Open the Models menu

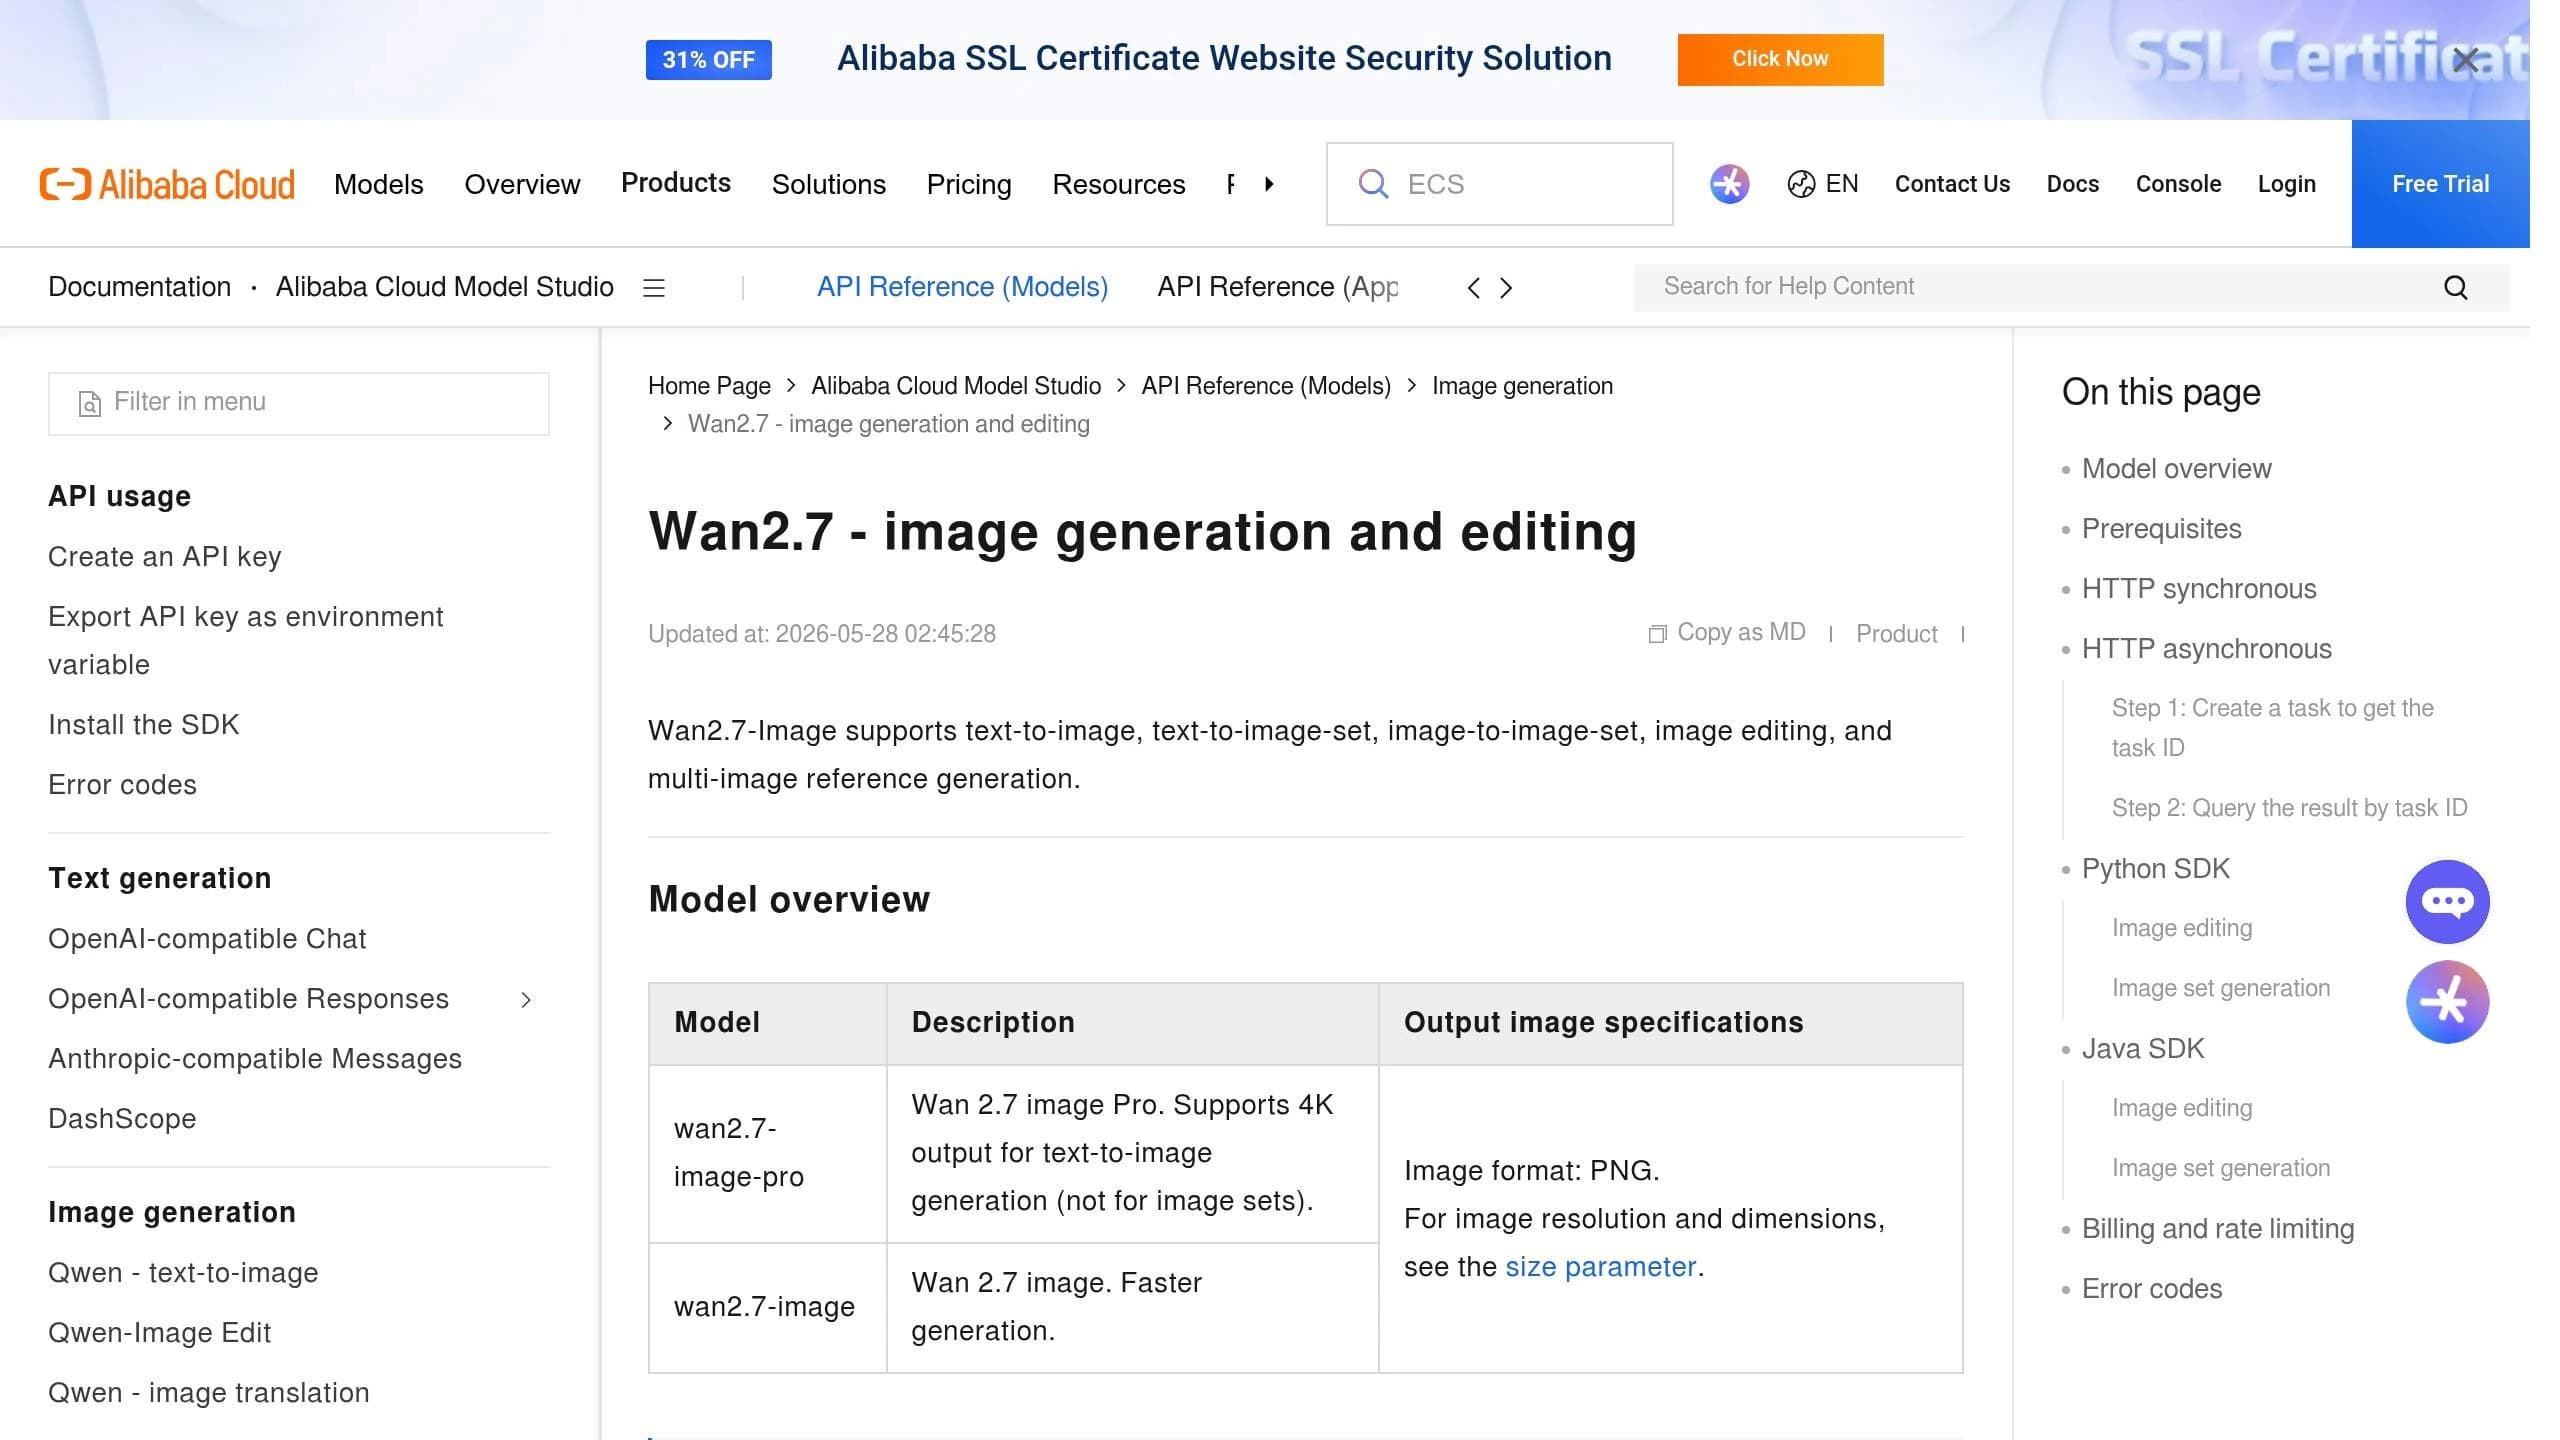378,184
